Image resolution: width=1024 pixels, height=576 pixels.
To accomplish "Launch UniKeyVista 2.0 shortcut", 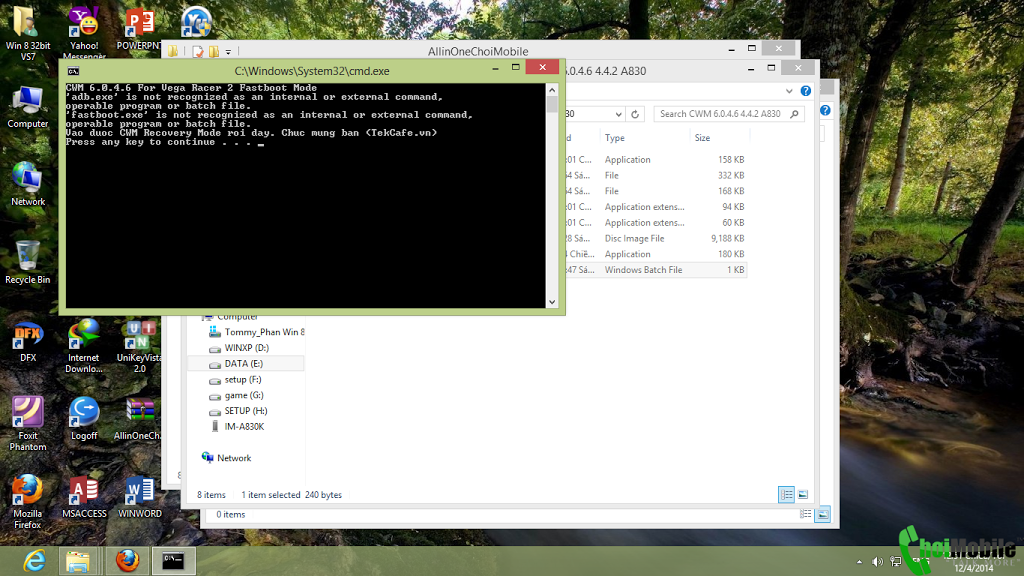I will [139, 346].
